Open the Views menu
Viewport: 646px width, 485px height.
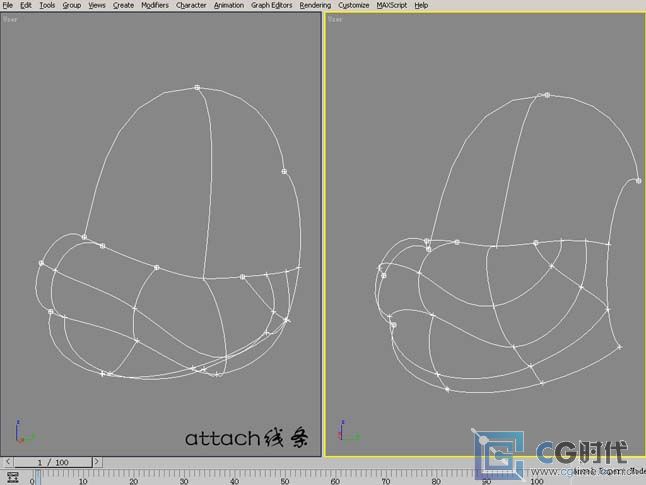[97, 5]
